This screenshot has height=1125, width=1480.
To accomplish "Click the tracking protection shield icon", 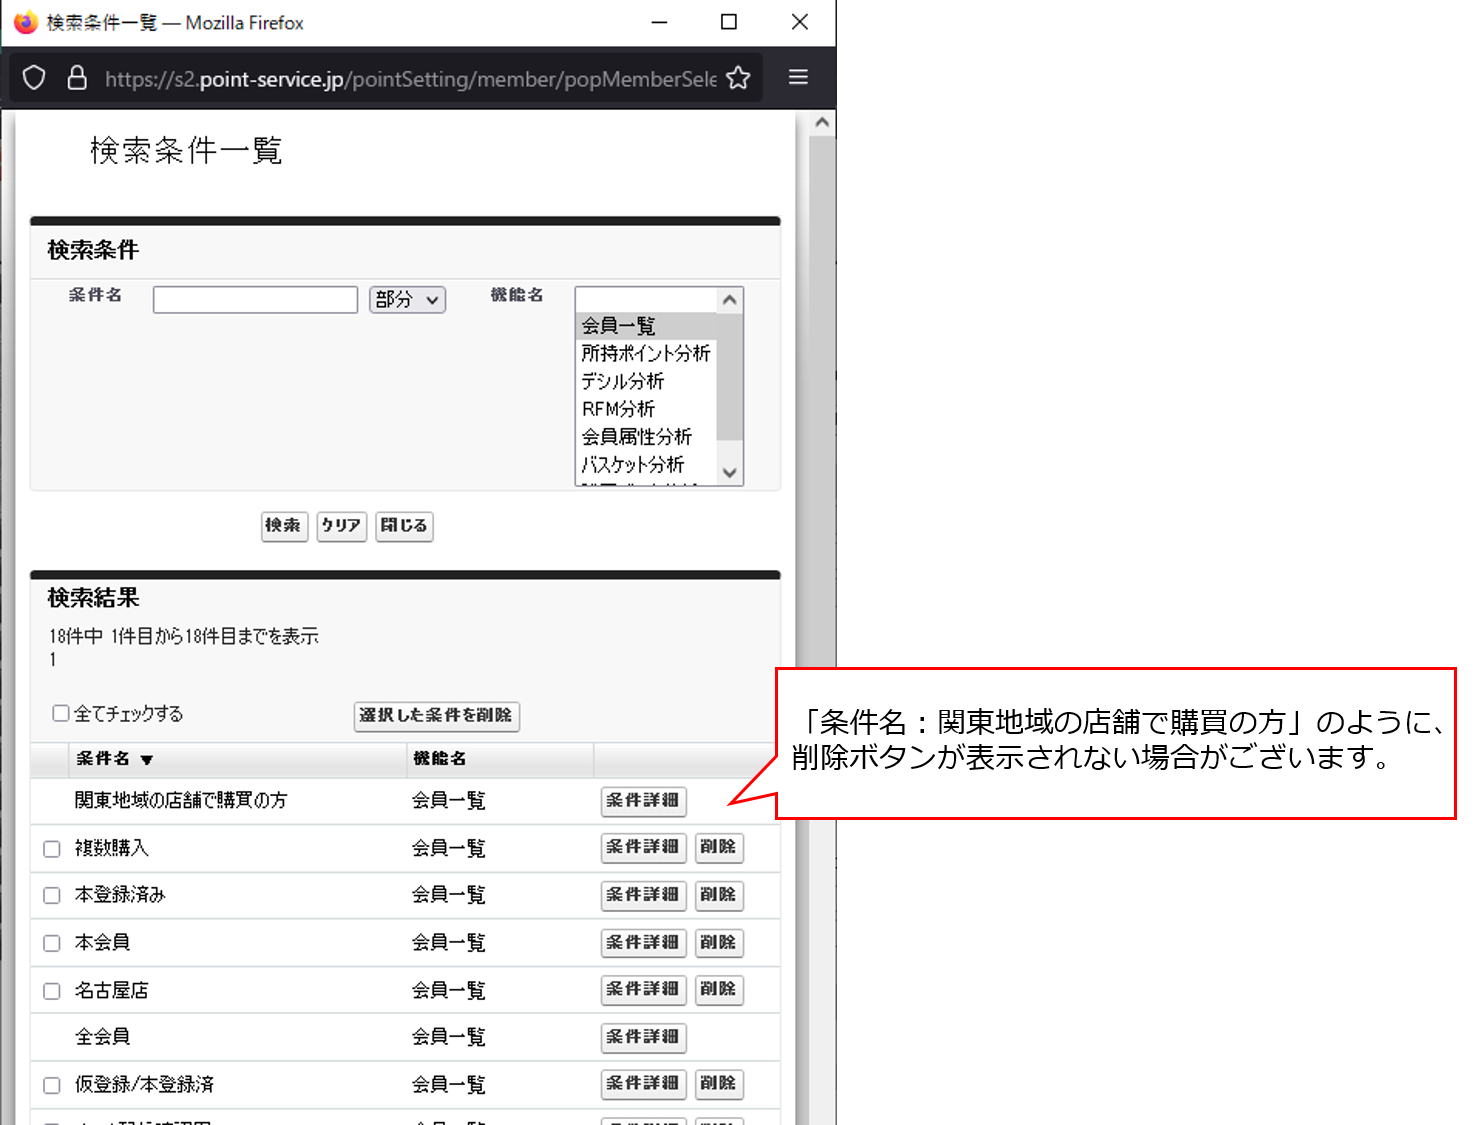I will coord(34,78).
